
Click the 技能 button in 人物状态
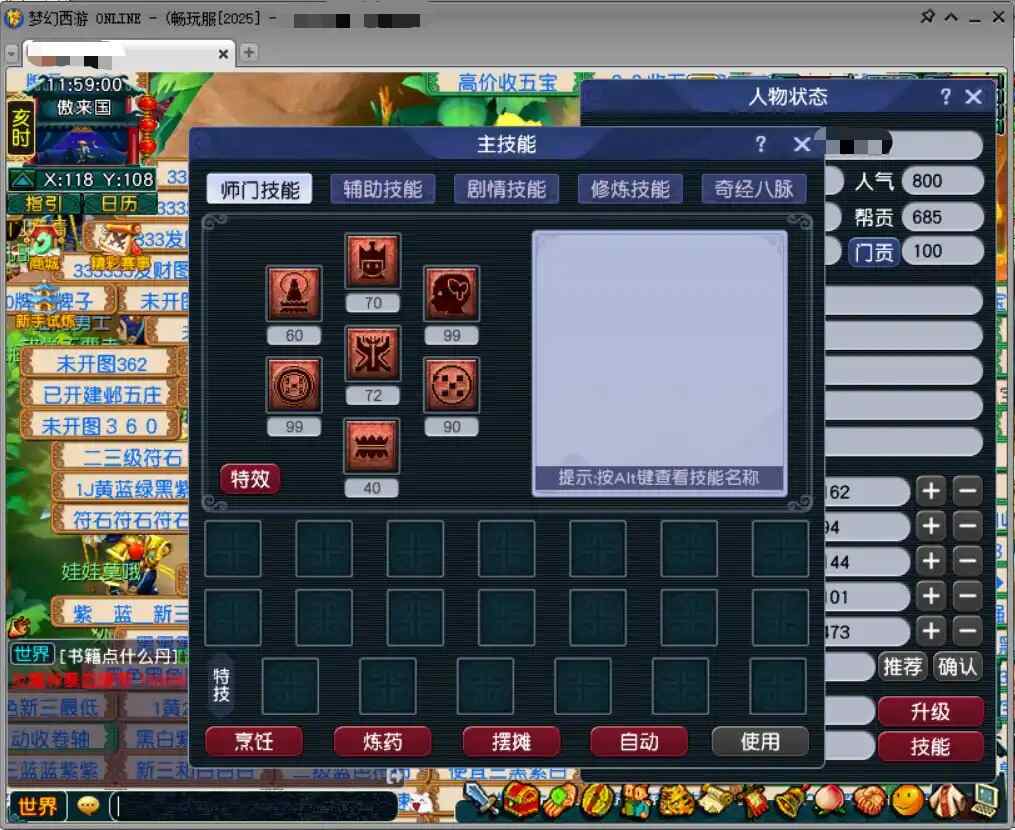[930, 746]
